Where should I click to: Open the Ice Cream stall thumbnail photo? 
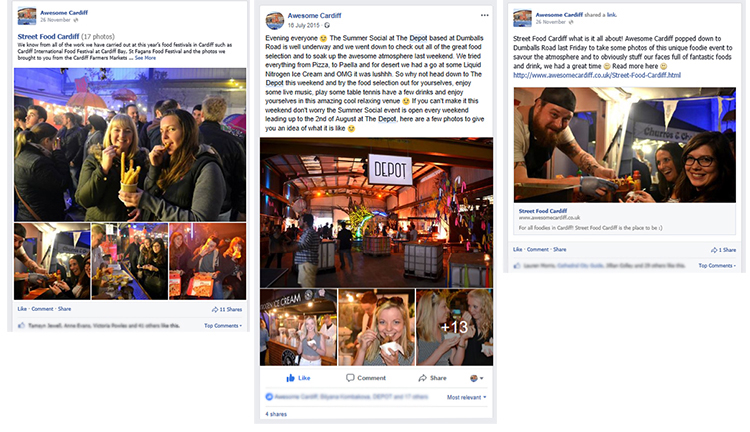point(298,327)
